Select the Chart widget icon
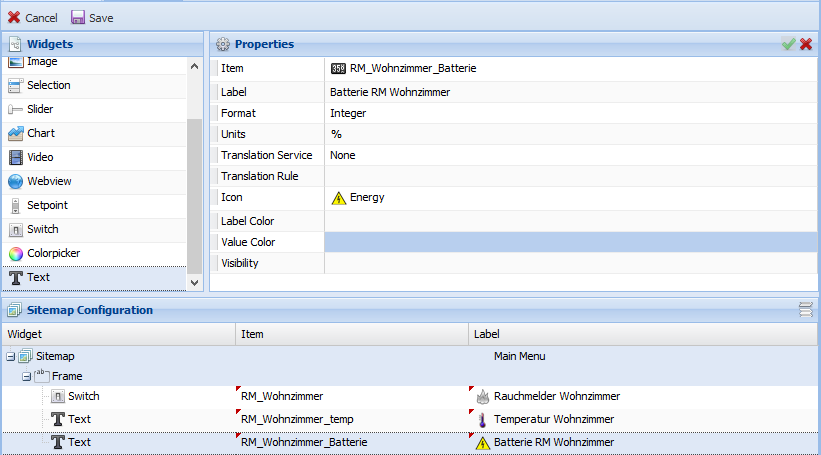The height and width of the screenshot is (455, 821). point(16,133)
